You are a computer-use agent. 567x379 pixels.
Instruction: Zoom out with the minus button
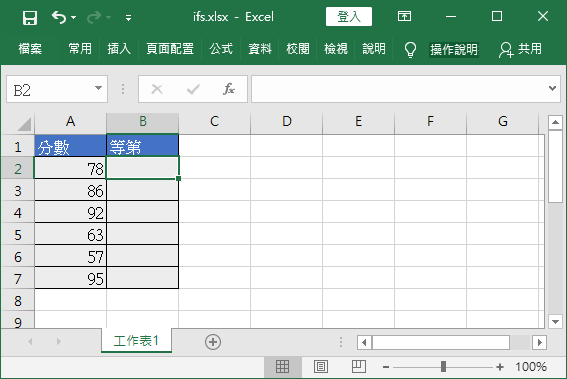point(386,367)
